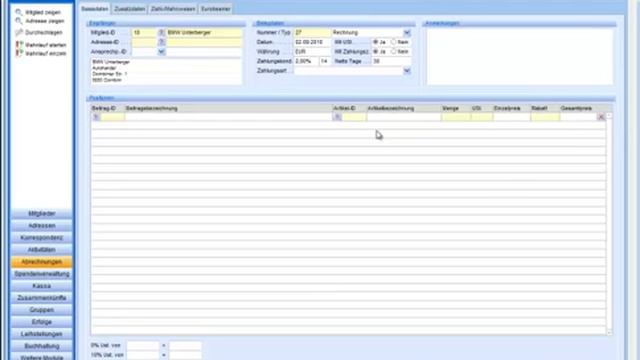
Task: Click the Datum field 02.09.2010
Action: click(312, 42)
